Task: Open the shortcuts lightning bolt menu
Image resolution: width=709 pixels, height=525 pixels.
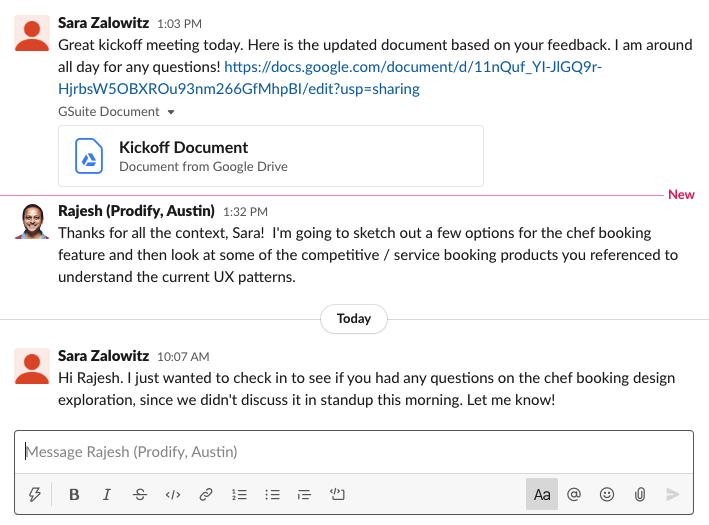Action: click(x=35, y=494)
